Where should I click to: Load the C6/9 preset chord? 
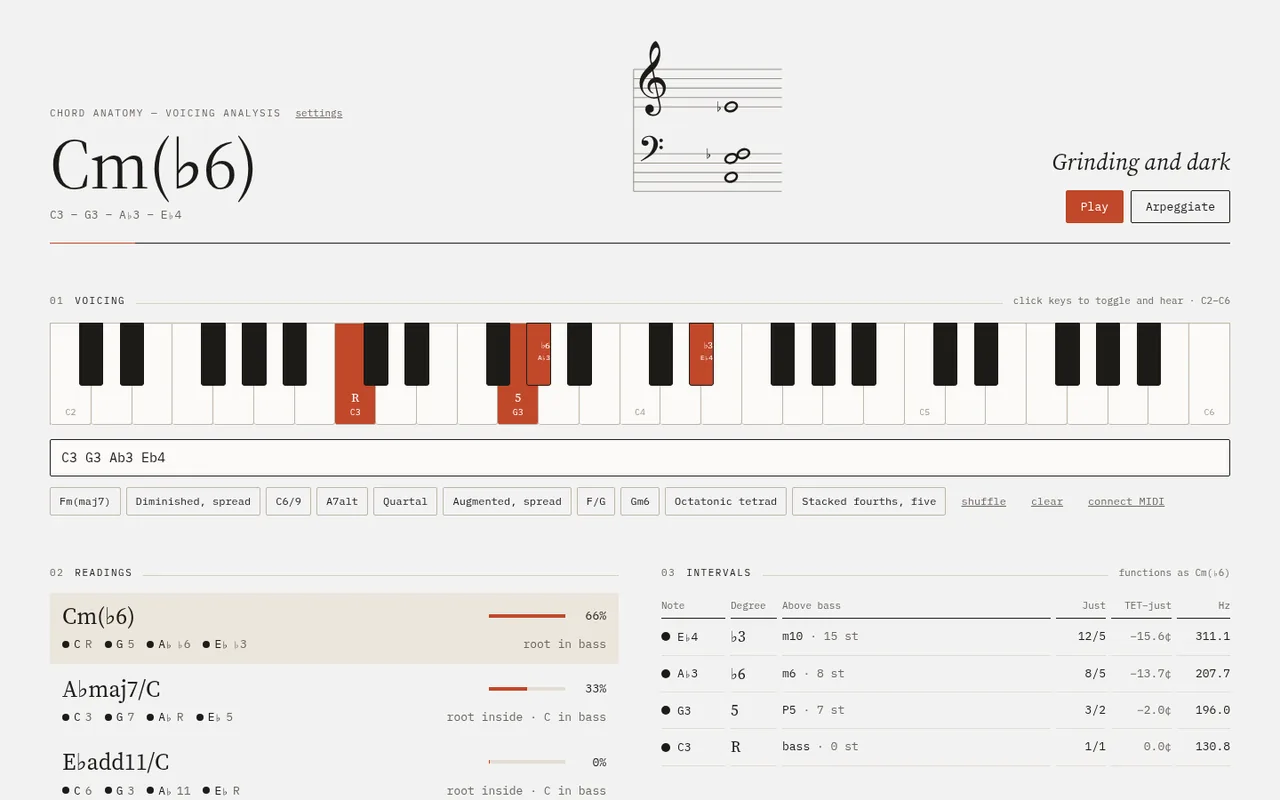(288, 501)
